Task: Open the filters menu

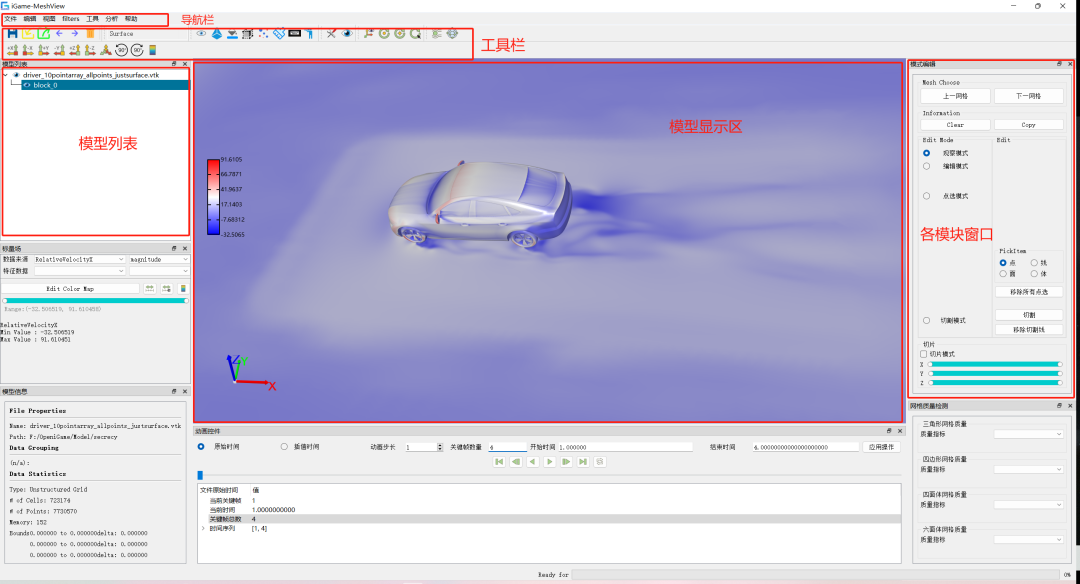Action: coord(71,19)
